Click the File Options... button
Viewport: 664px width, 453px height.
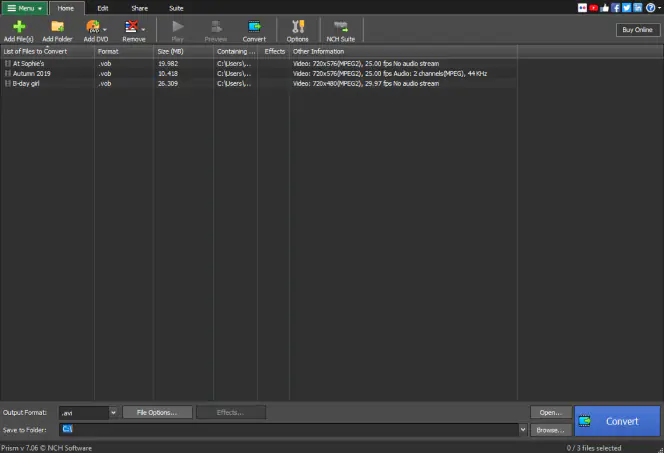[157, 412]
